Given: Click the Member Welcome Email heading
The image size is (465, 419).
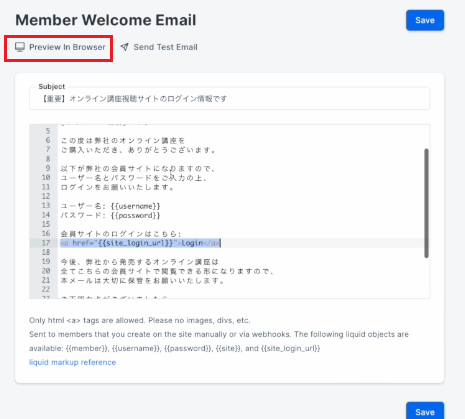Looking at the screenshot, I should 106,20.
